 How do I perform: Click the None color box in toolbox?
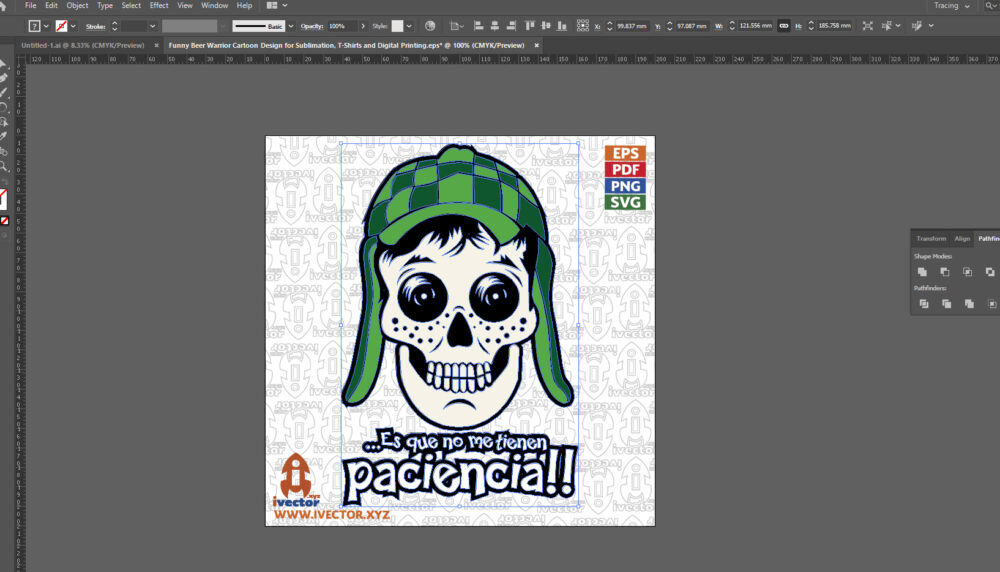coord(4,221)
